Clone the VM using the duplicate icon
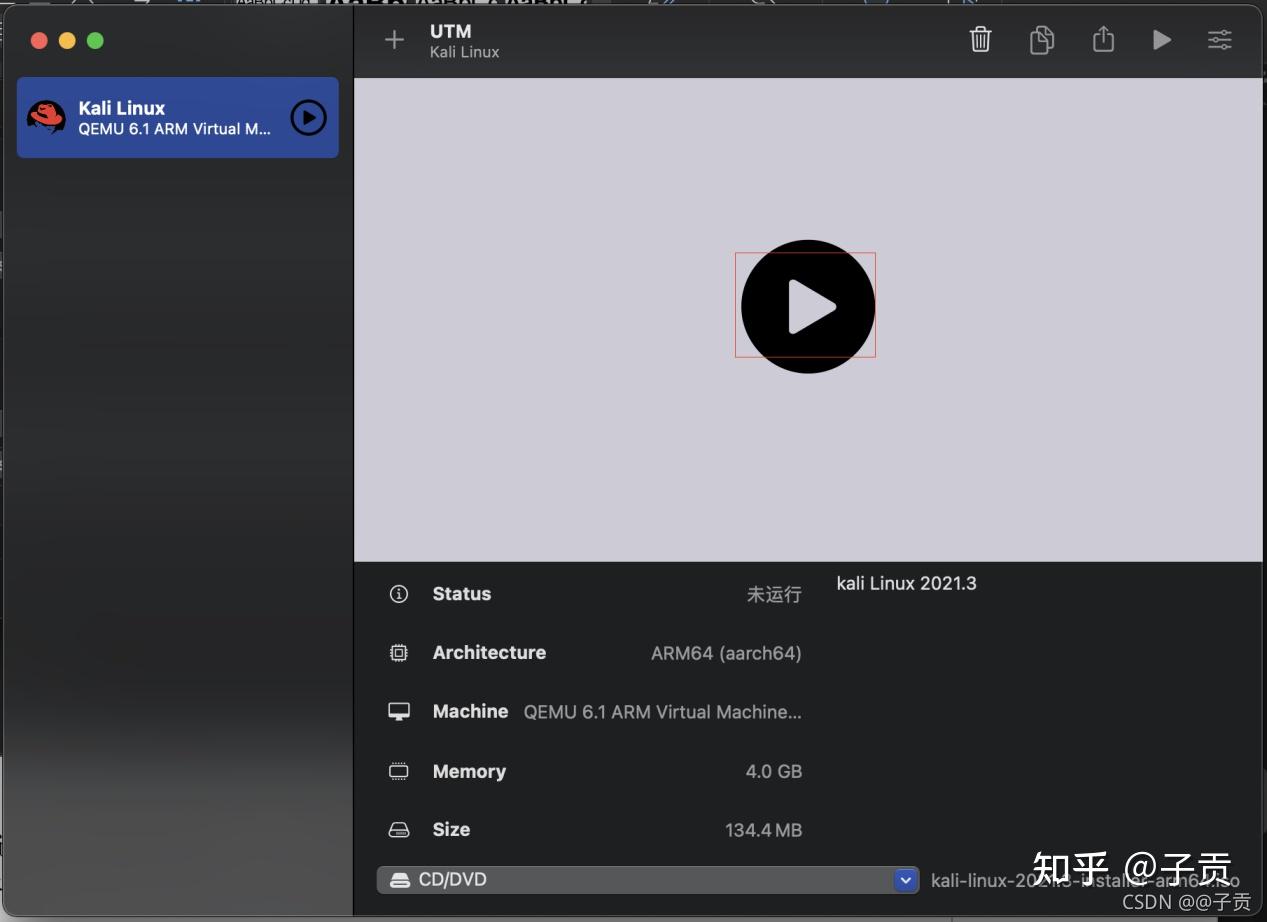The width and height of the screenshot is (1267, 922). pyautogui.click(x=1042, y=40)
